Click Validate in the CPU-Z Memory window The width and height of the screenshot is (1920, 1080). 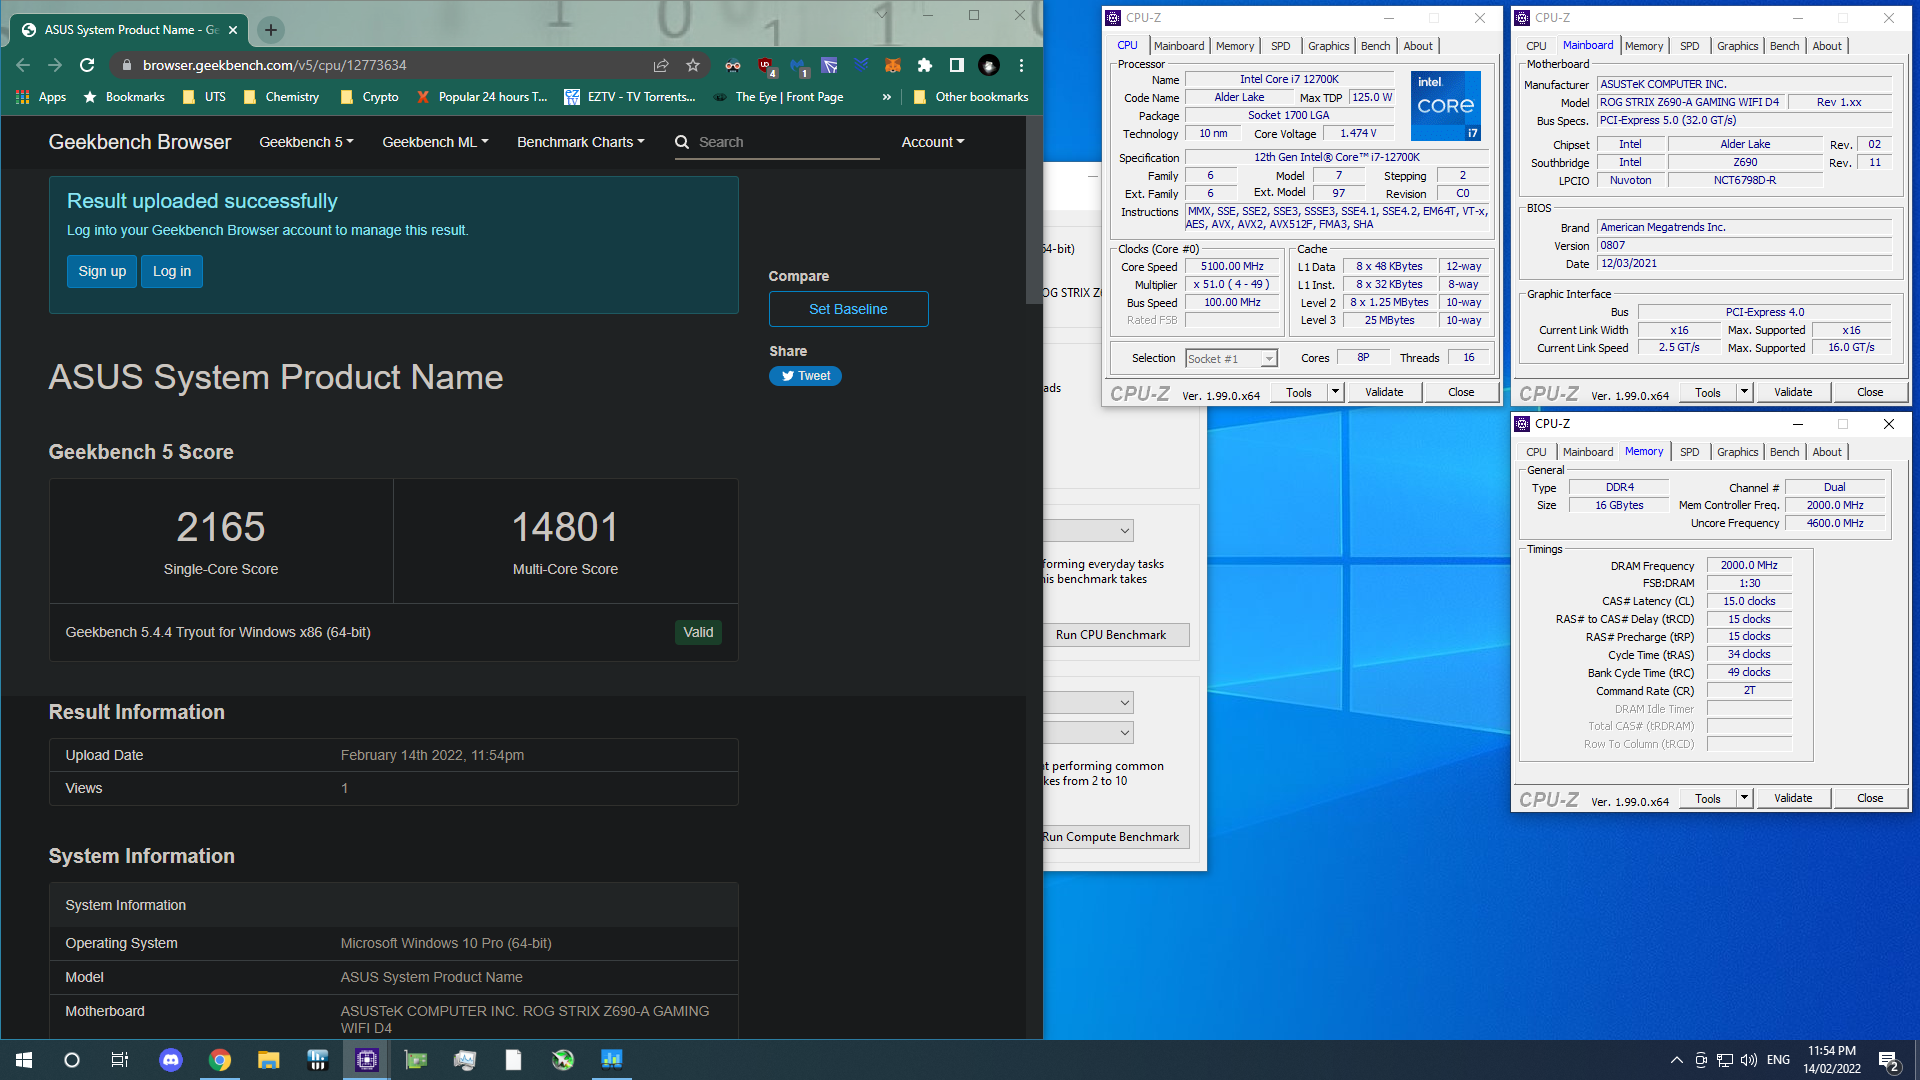coord(1793,798)
